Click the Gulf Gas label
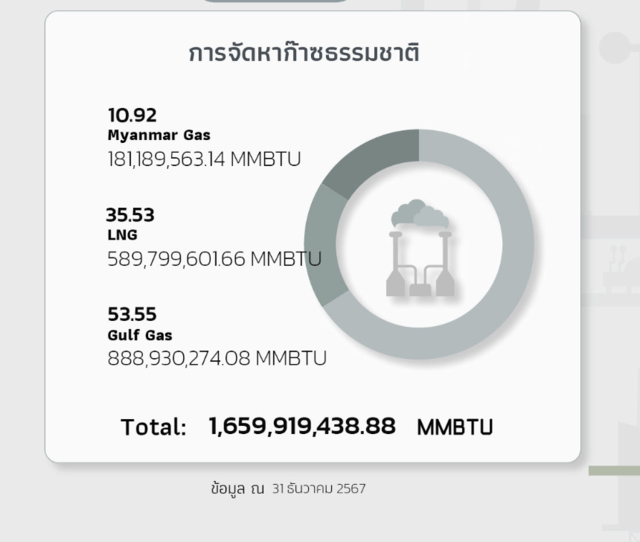This screenshot has width=640, height=542. point(140,335)
